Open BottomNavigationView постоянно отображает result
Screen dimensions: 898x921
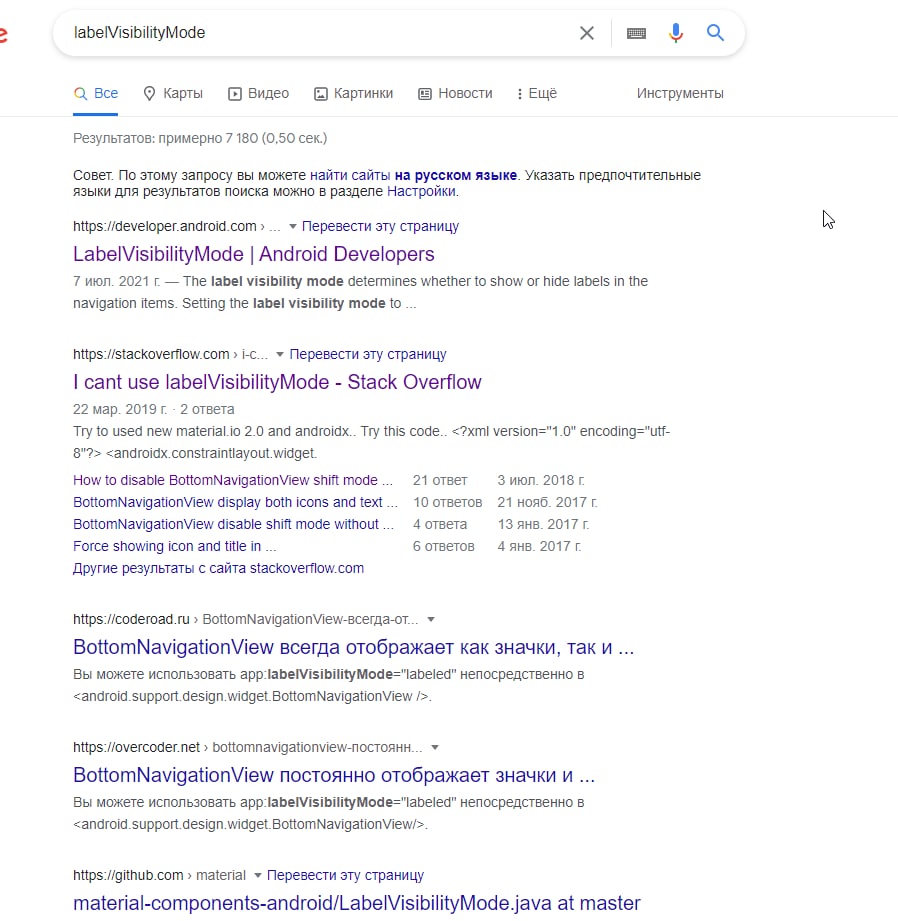pyautogui.click(x=334, y=775)
